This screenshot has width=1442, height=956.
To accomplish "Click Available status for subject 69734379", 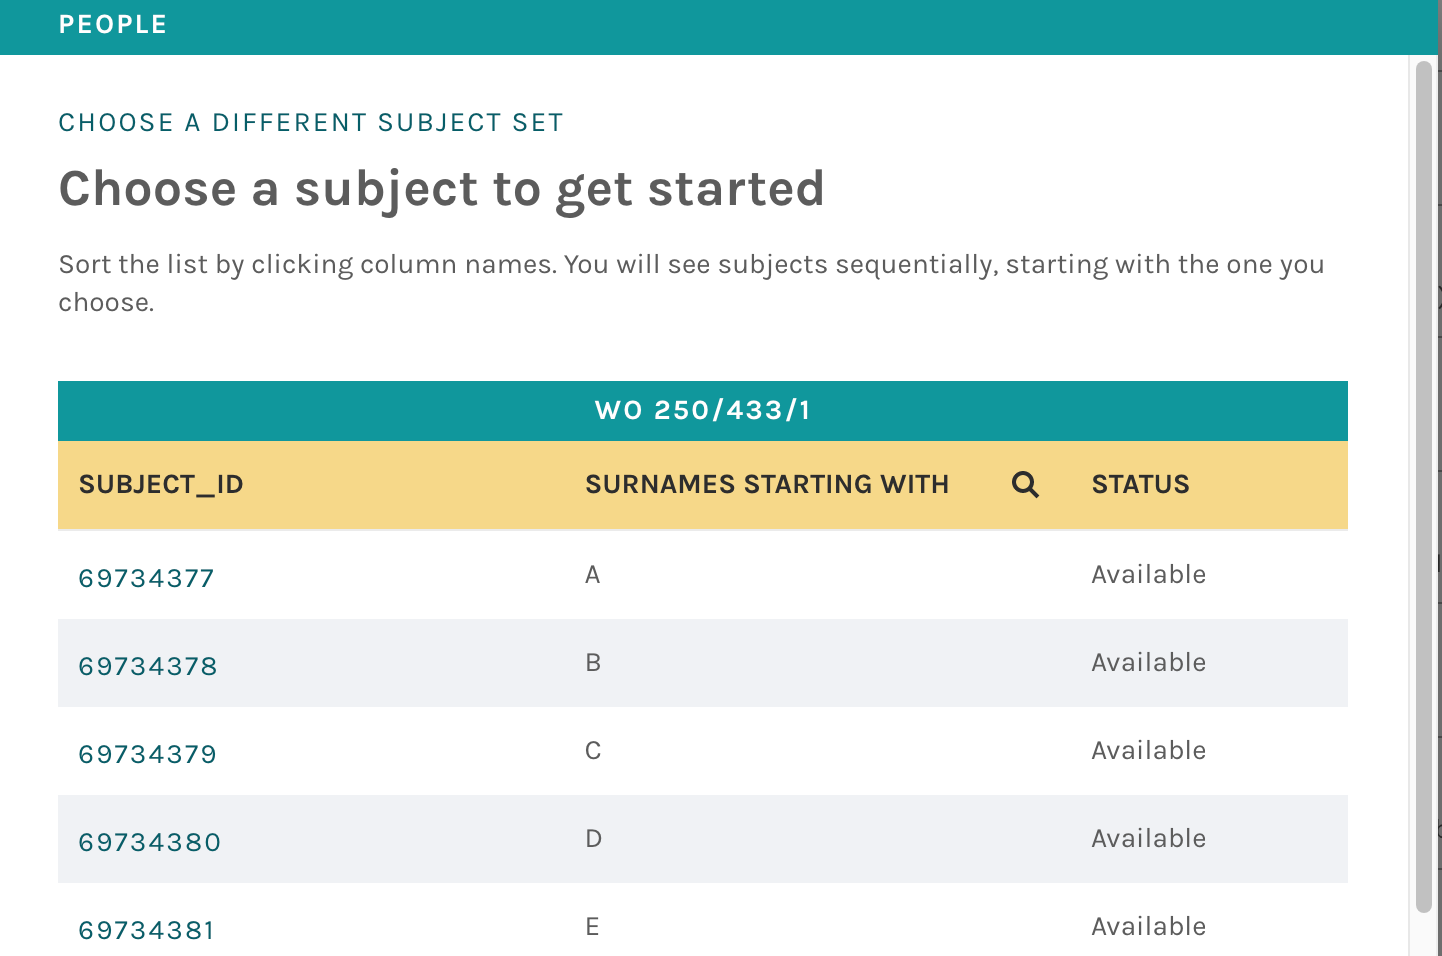I will click(x=1148, y=751).
